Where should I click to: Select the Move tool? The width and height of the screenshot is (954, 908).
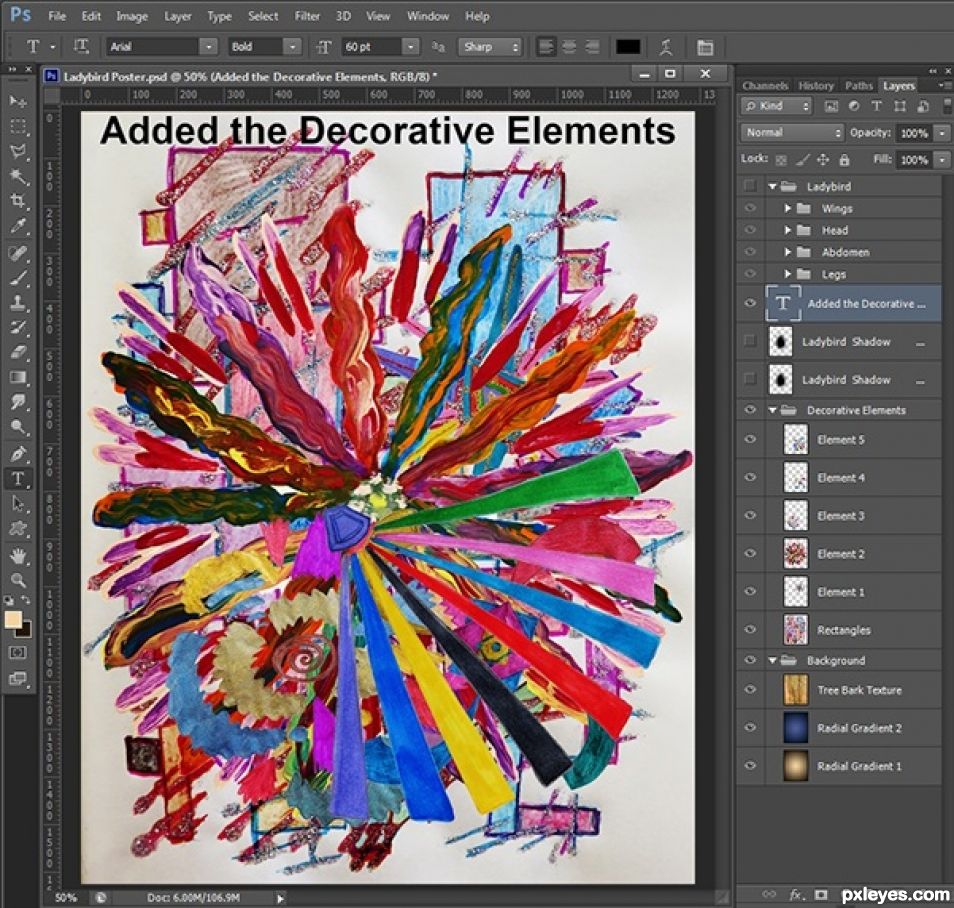18,100
